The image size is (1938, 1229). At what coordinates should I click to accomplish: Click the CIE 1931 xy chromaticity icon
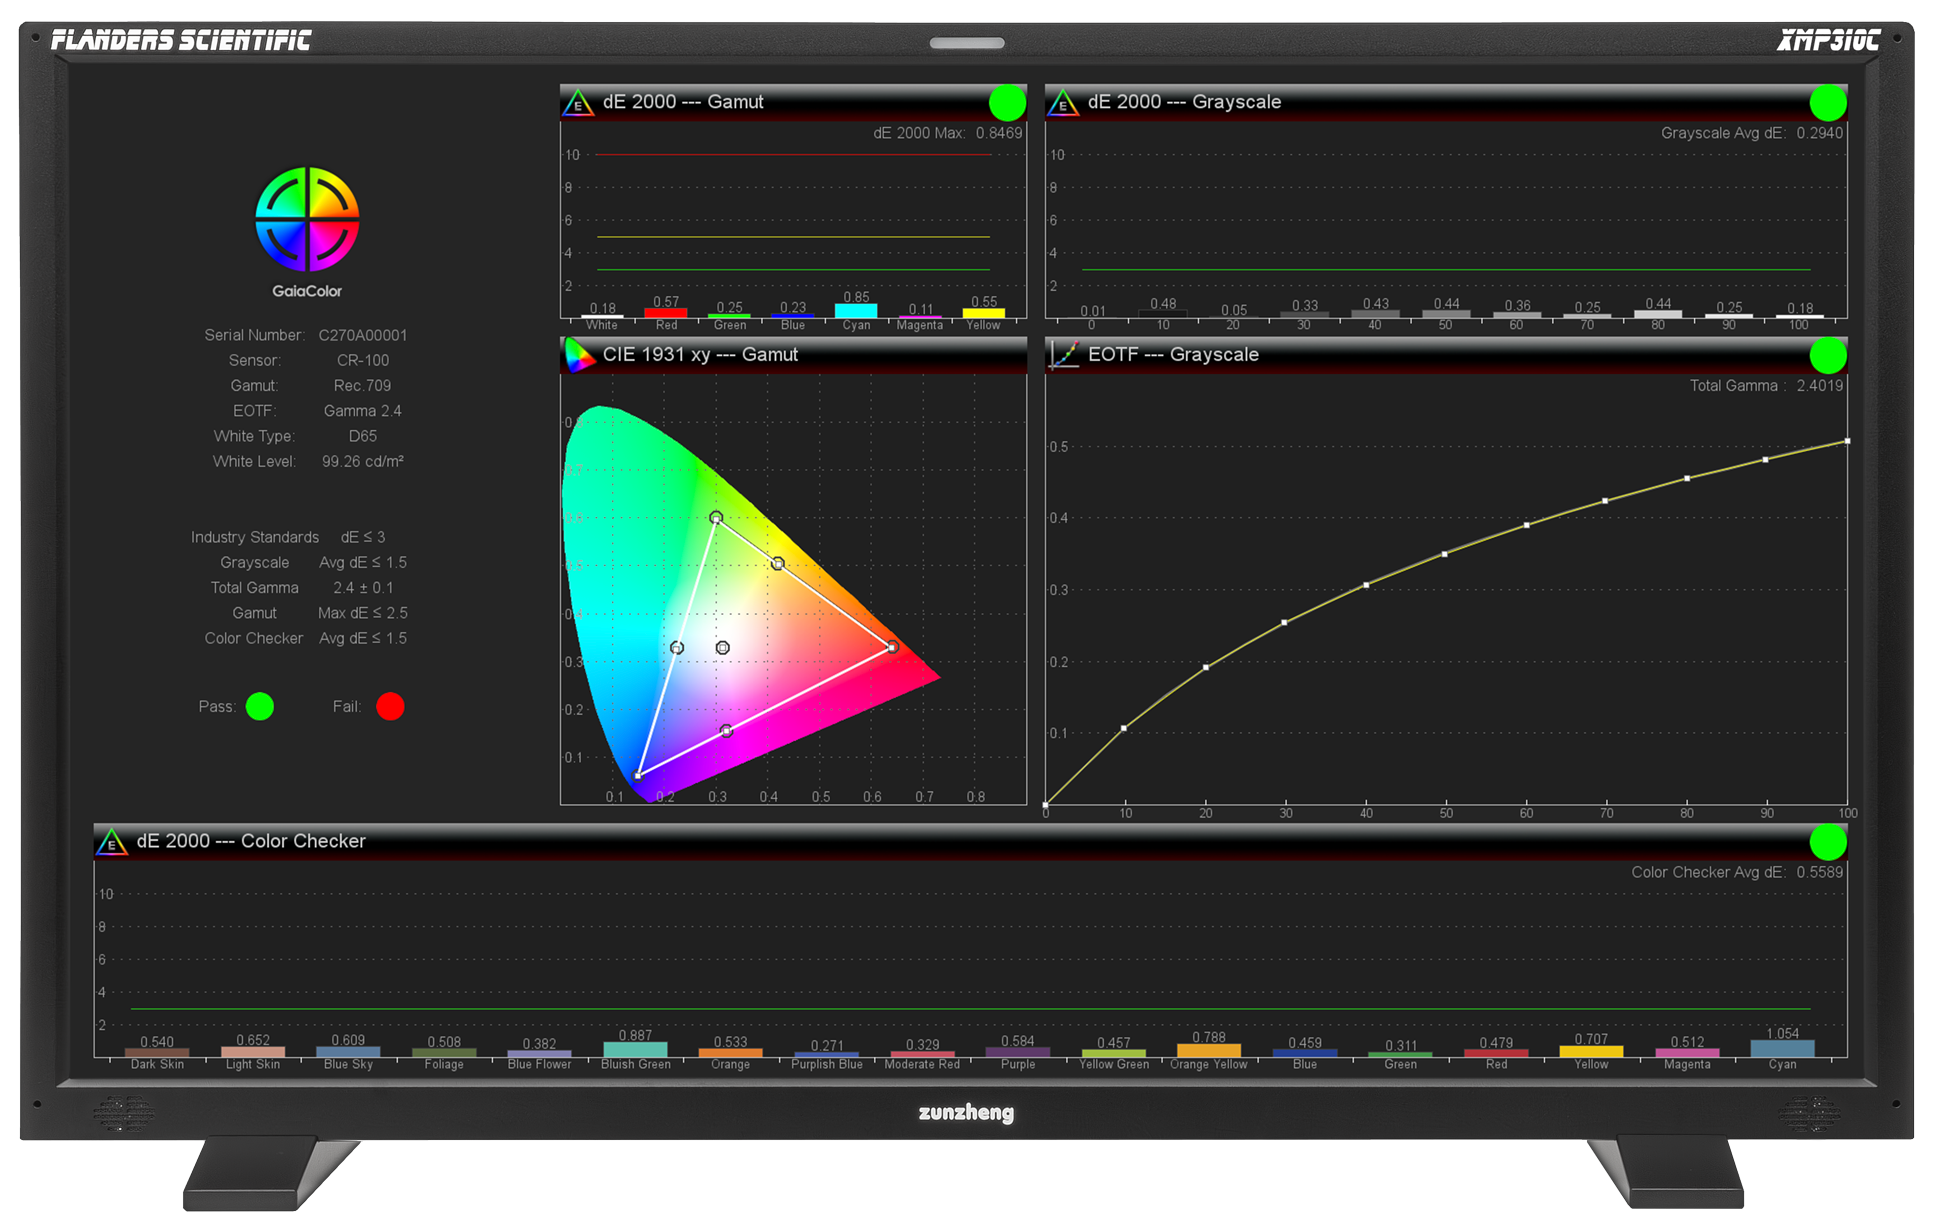[x=578, y=355]
